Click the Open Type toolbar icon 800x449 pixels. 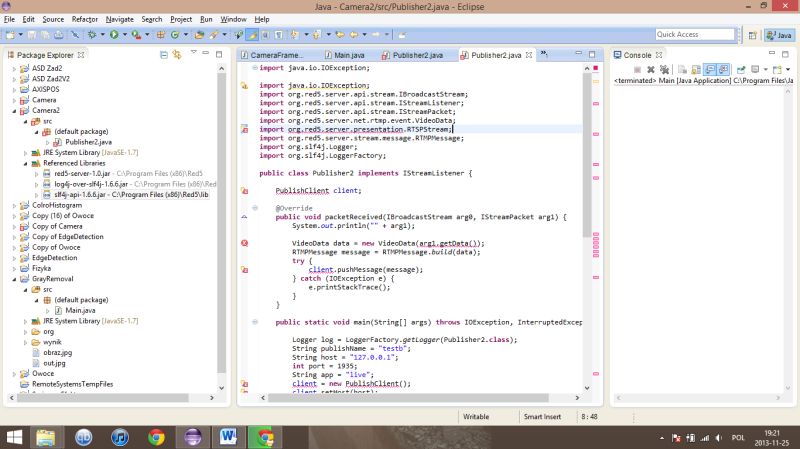(199, 35)
